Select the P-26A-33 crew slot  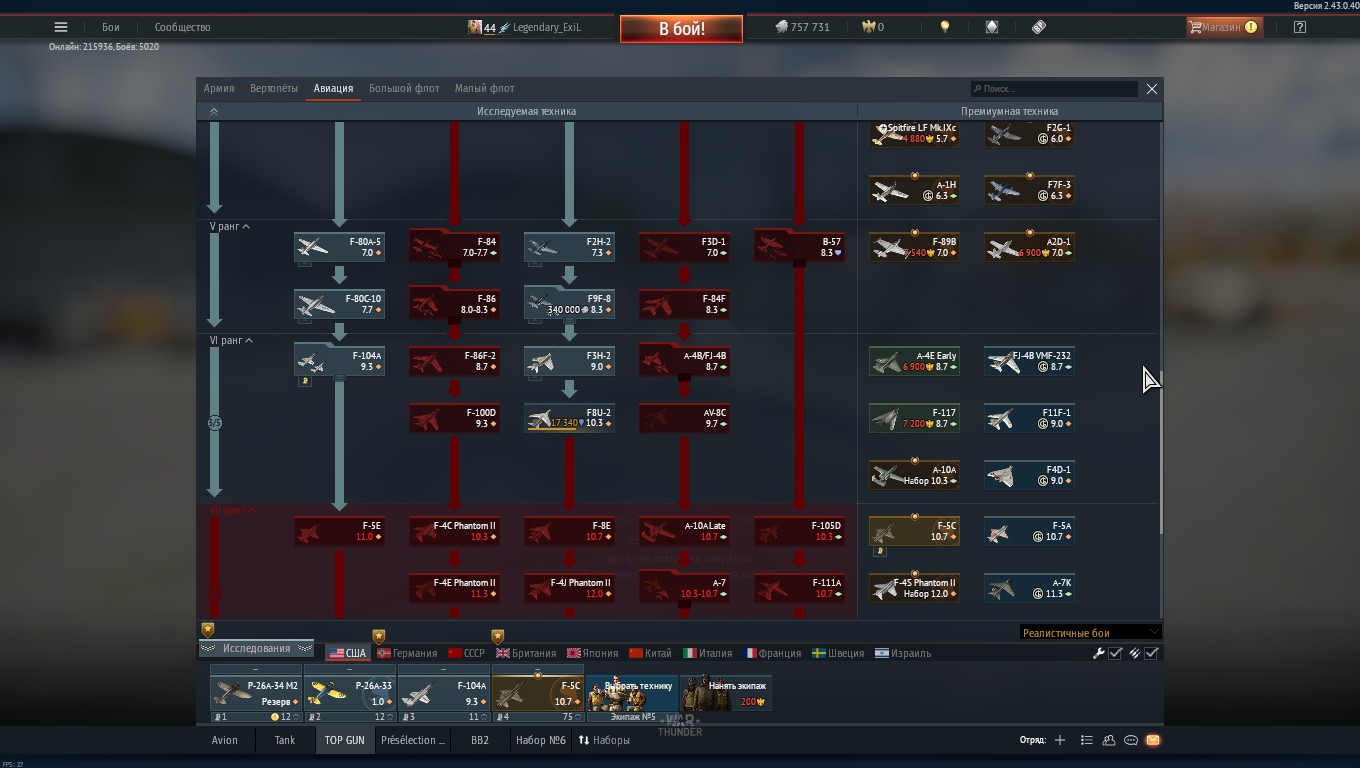pos(349,692)
